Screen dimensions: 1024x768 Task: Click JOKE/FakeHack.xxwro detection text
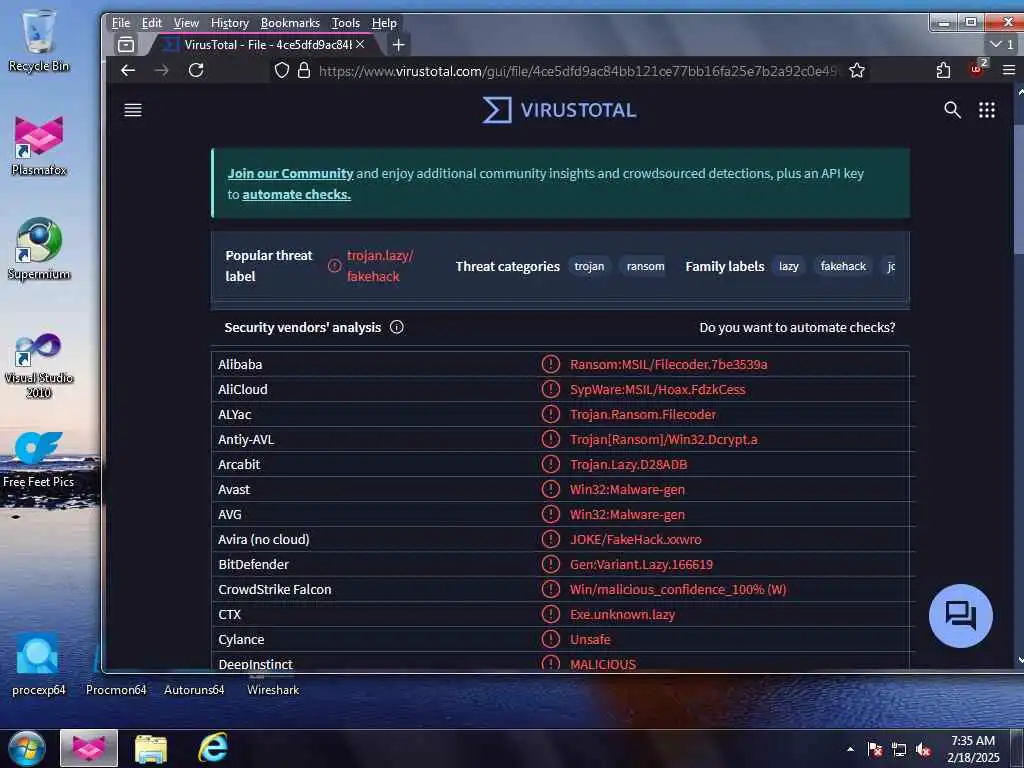tap(635, 539)
